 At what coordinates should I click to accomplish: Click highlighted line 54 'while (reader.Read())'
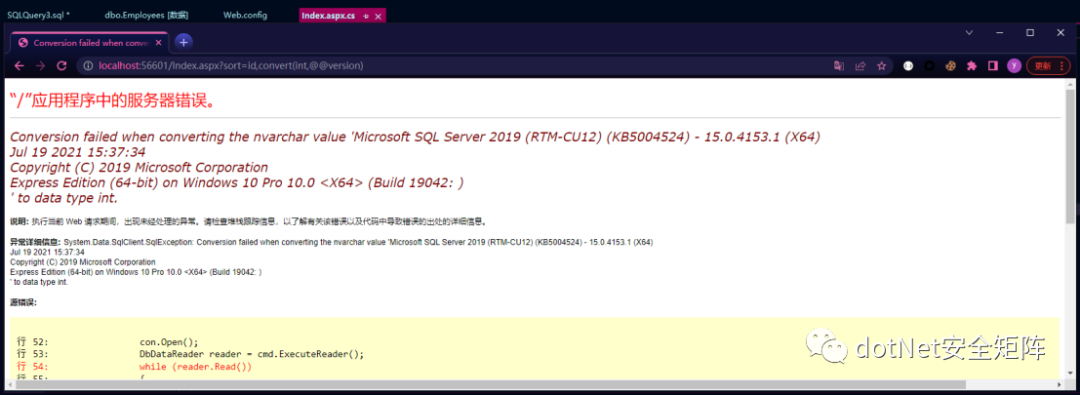196,367
